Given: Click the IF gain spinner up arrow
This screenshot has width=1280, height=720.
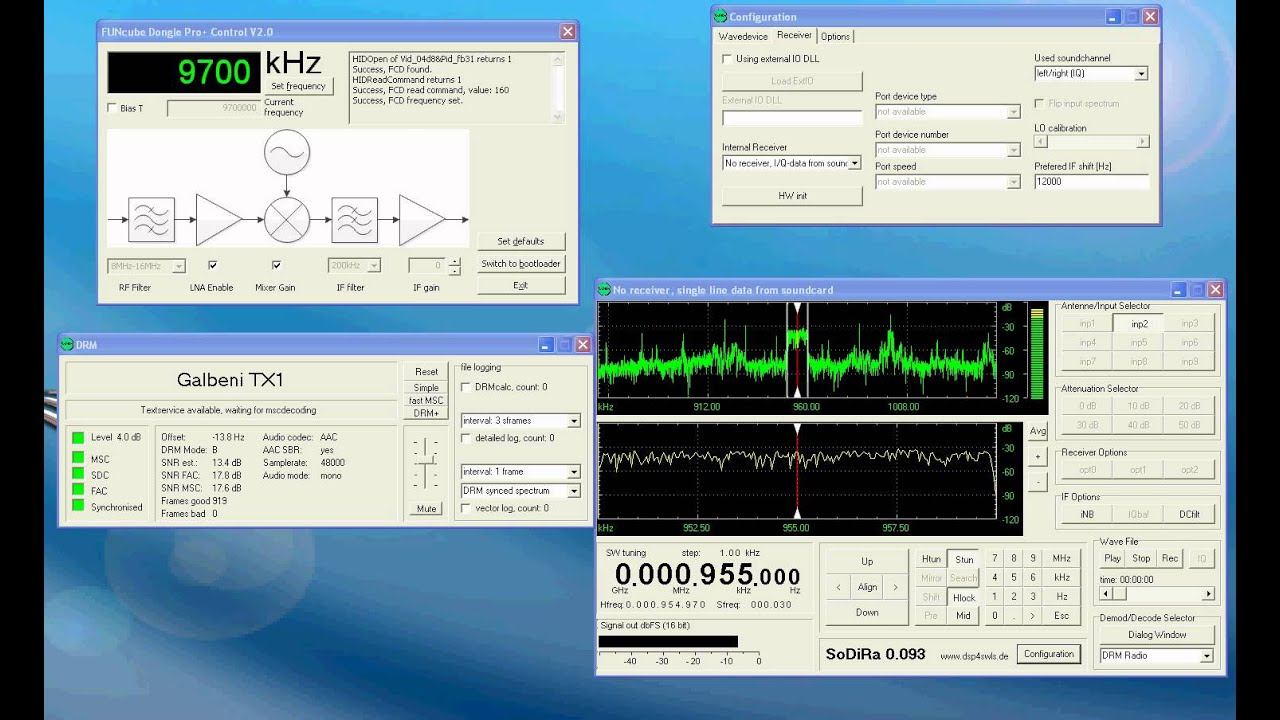Looking at the screenshot, I should tap(455, 262).
